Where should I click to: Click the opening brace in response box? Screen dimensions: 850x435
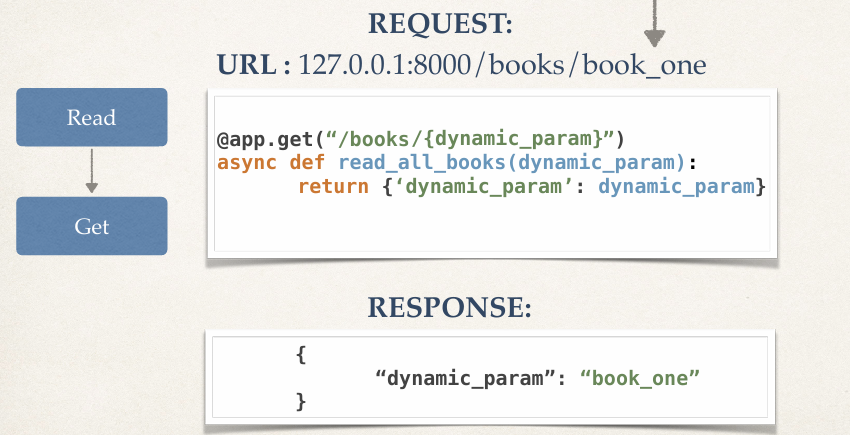(301, 355)
